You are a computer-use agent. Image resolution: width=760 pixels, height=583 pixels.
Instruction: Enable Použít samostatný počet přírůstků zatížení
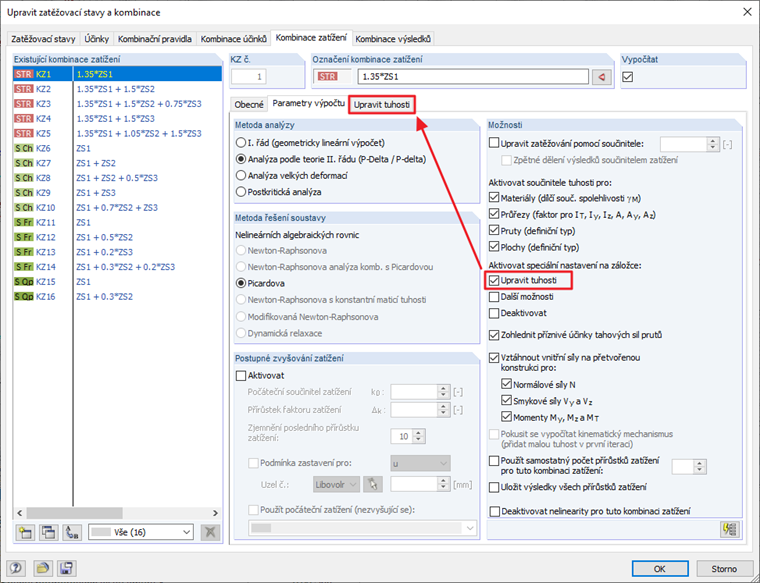[x=494, y=460]
